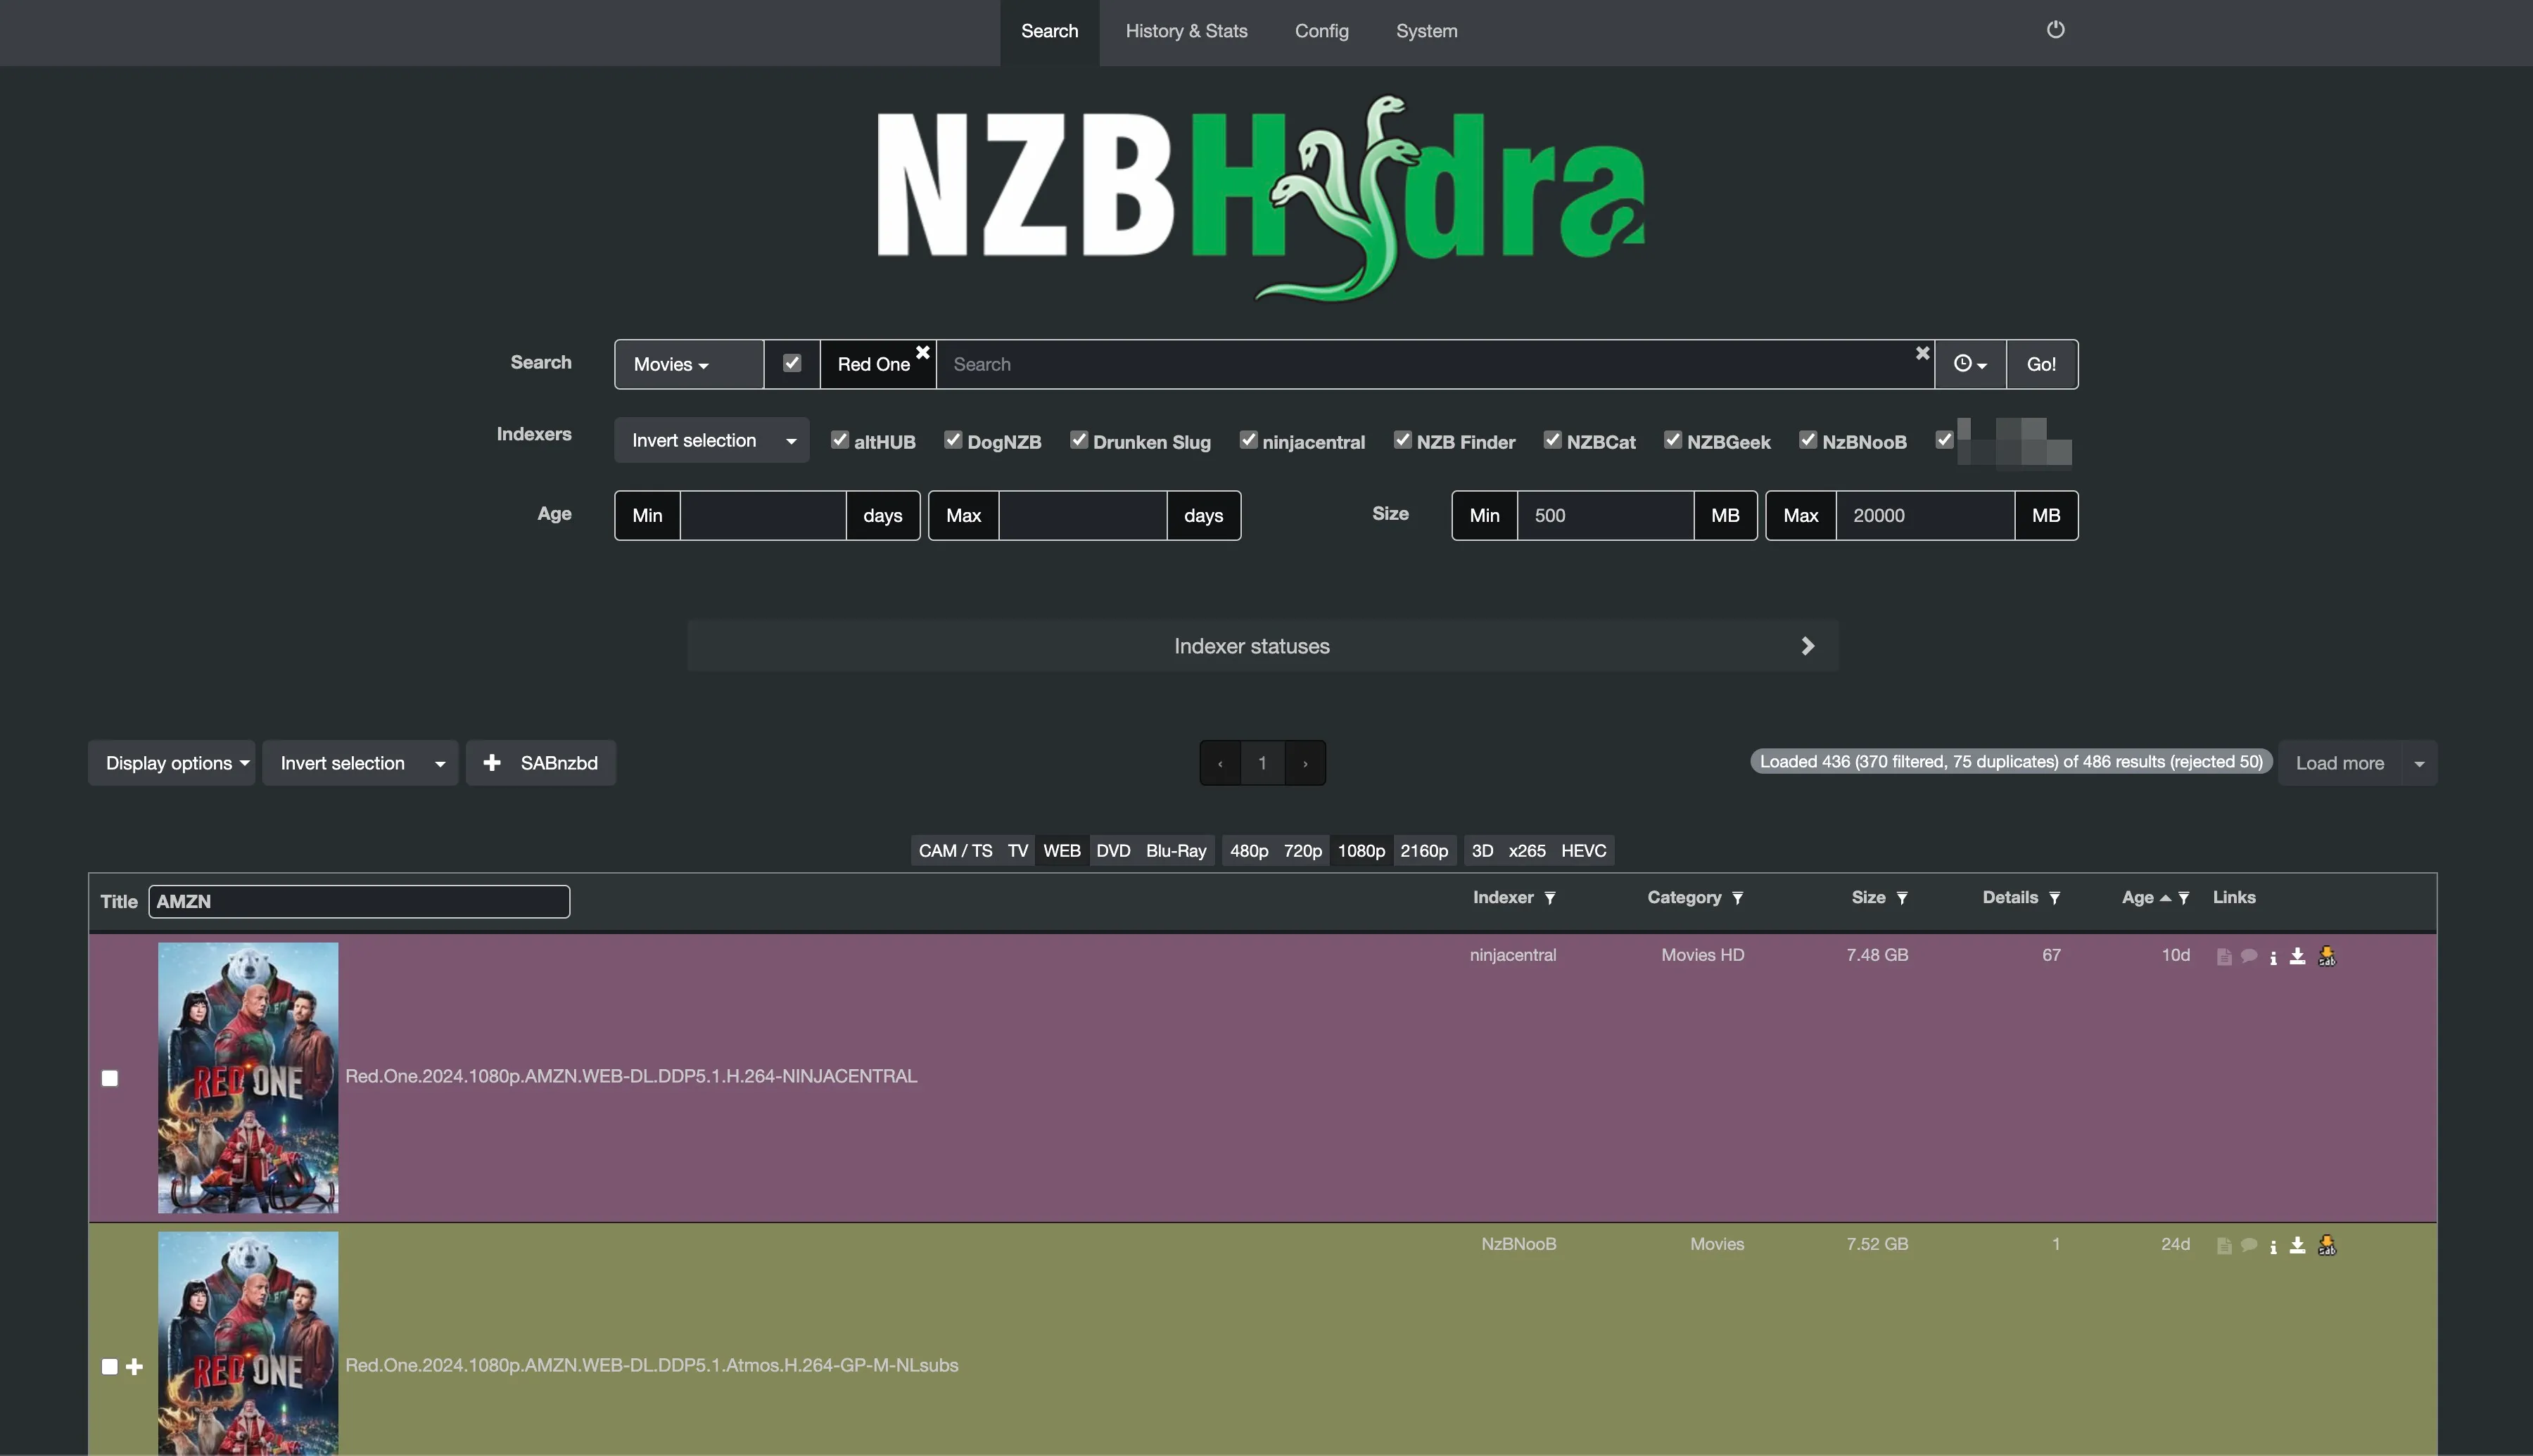Open the Config tab
The image size is (2533, 1456).
(x=1321, y=32)
